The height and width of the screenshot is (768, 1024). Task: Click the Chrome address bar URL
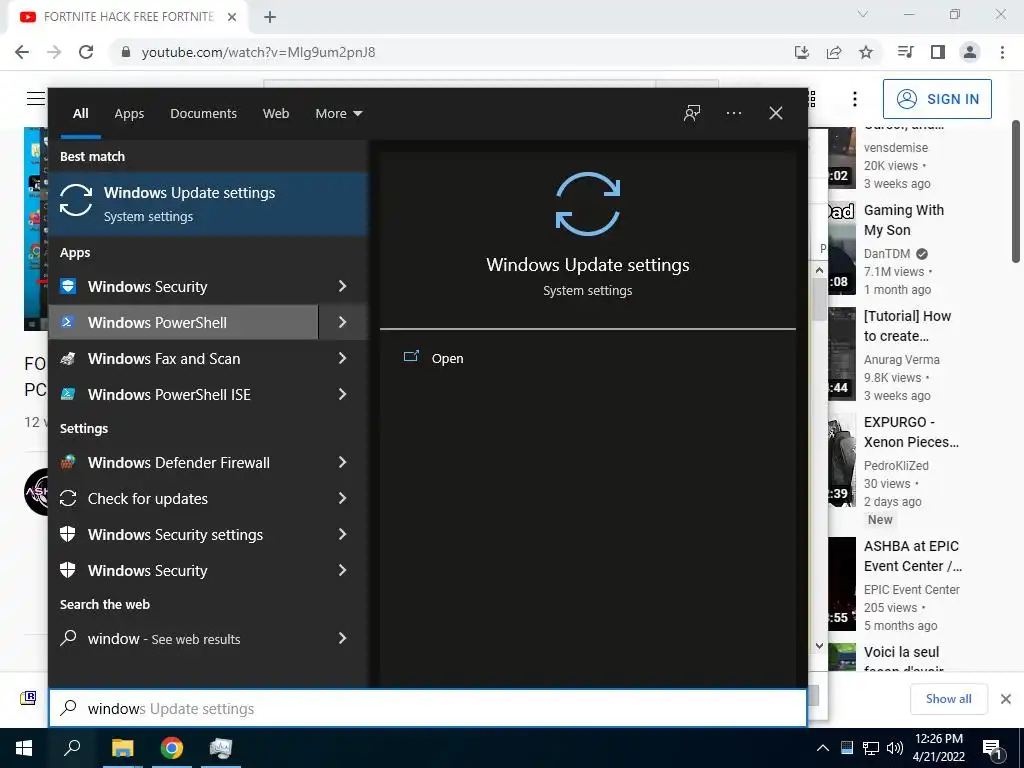259,52
